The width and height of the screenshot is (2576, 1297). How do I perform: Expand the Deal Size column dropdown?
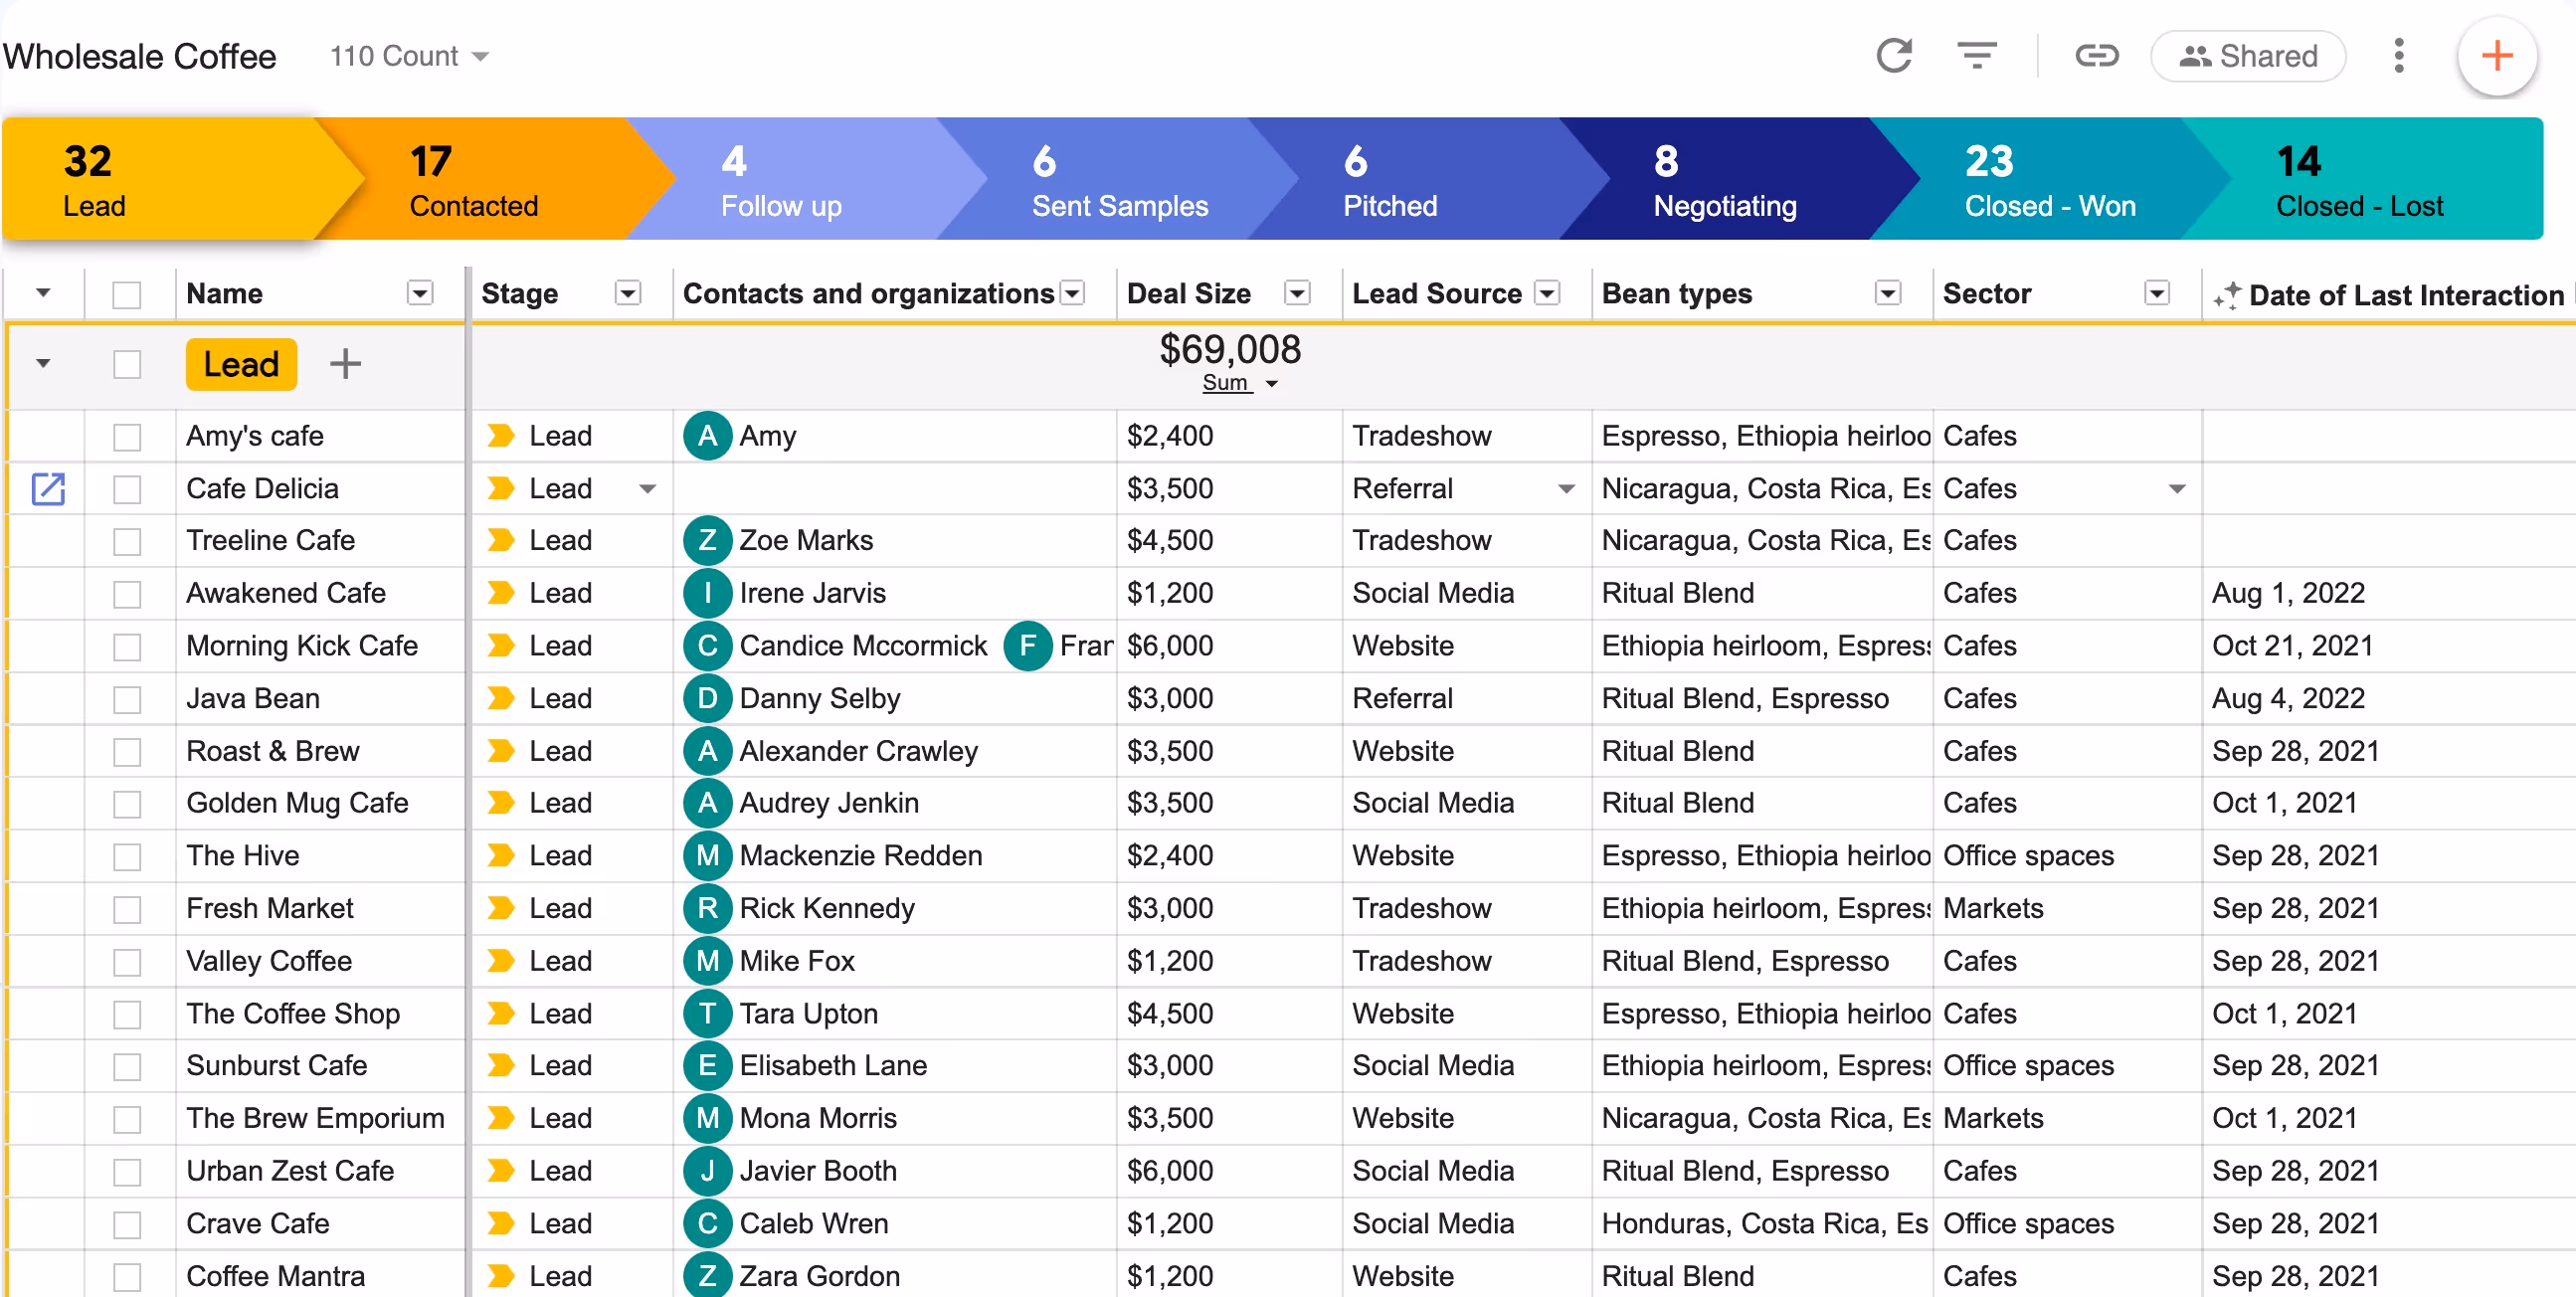(x=1297, y=294)
